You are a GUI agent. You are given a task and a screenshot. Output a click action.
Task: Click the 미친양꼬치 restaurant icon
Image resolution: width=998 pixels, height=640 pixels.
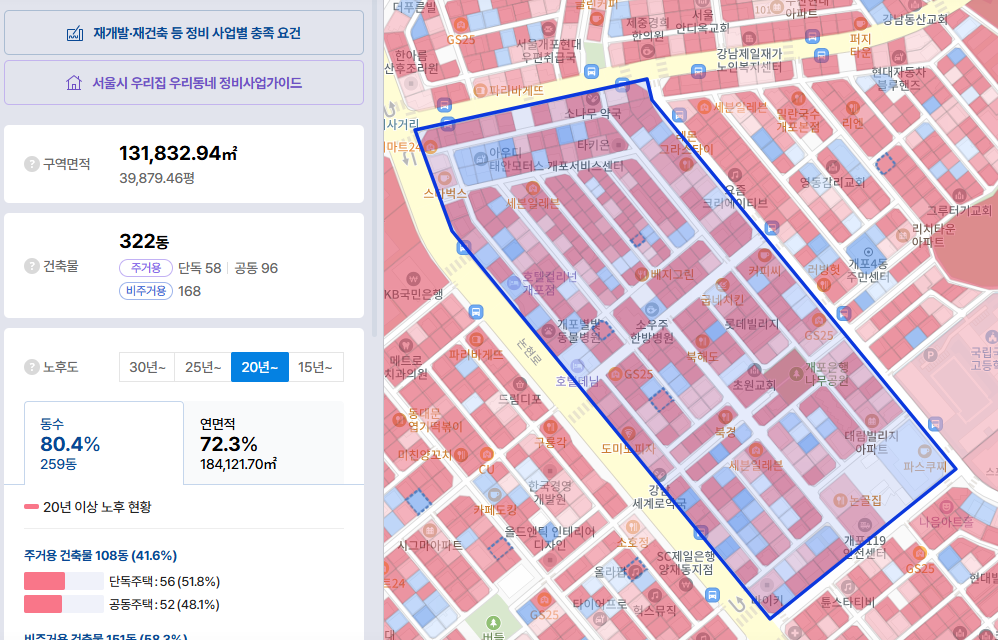coord(461,455)
